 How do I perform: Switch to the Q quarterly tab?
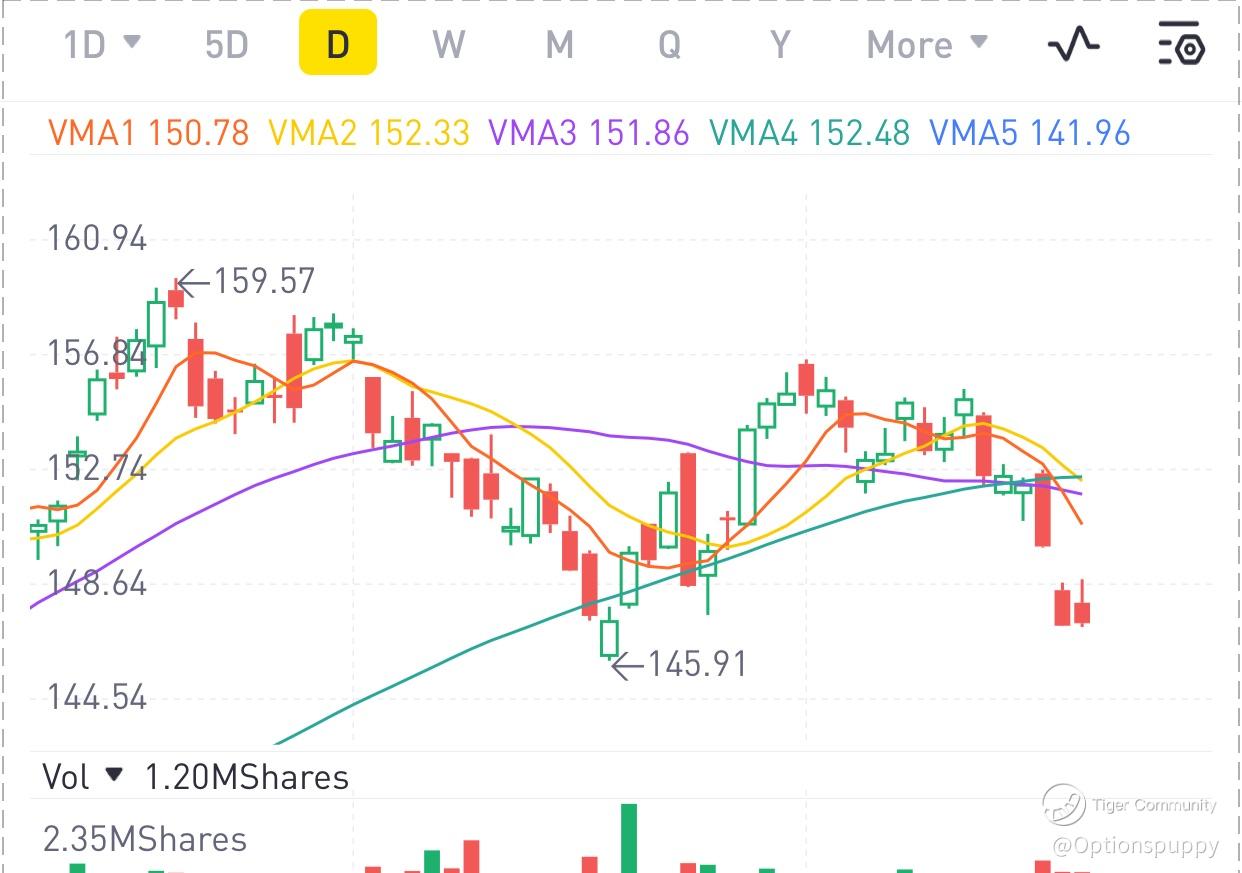click(669, 45)
